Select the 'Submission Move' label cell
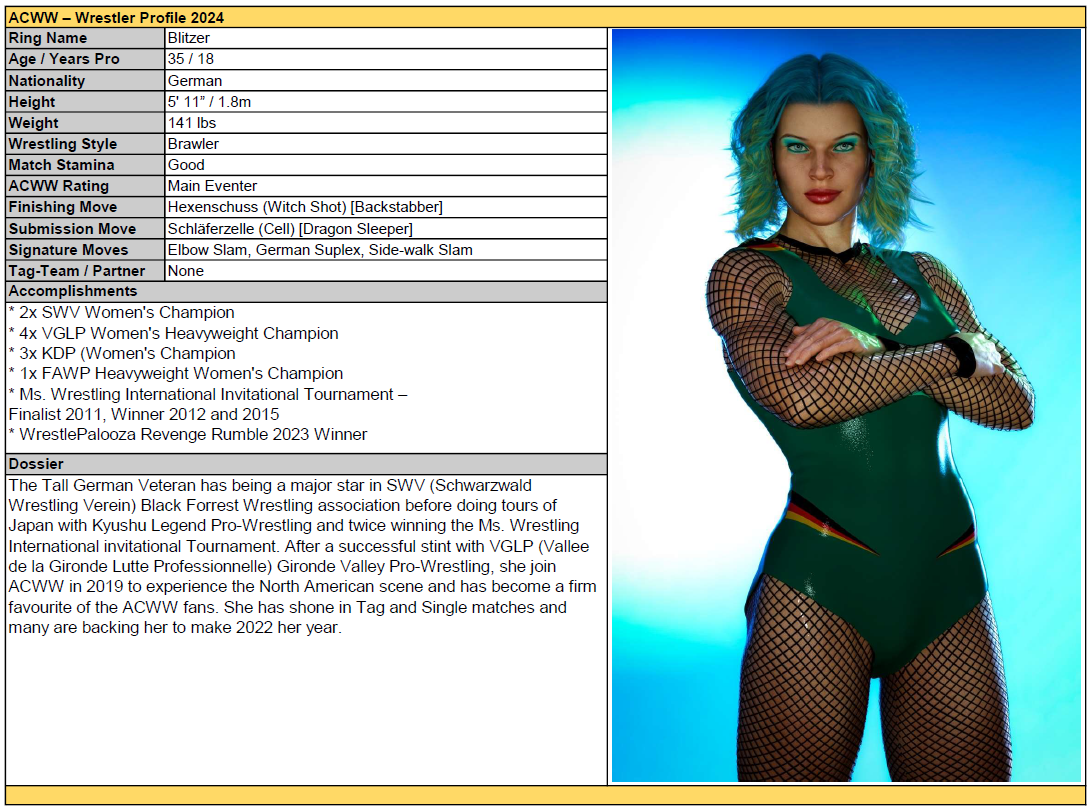 85,229
